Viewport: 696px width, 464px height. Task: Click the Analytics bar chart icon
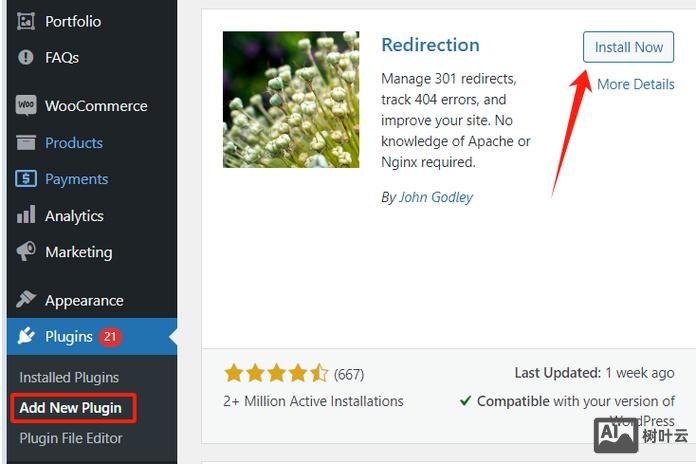pos(26,214)
